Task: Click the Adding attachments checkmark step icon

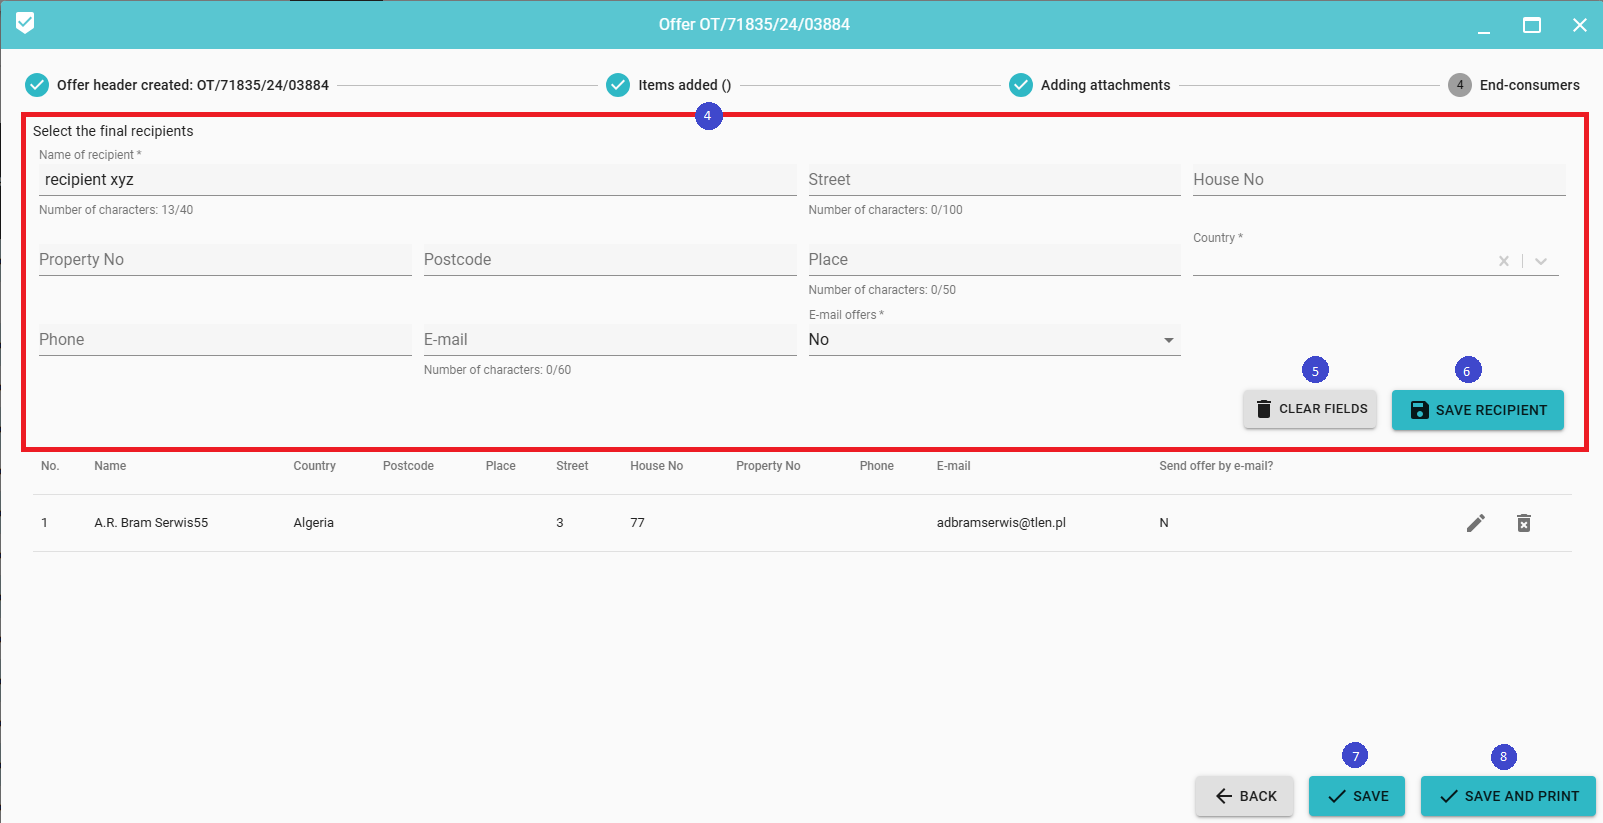Action: (1020, 85)
